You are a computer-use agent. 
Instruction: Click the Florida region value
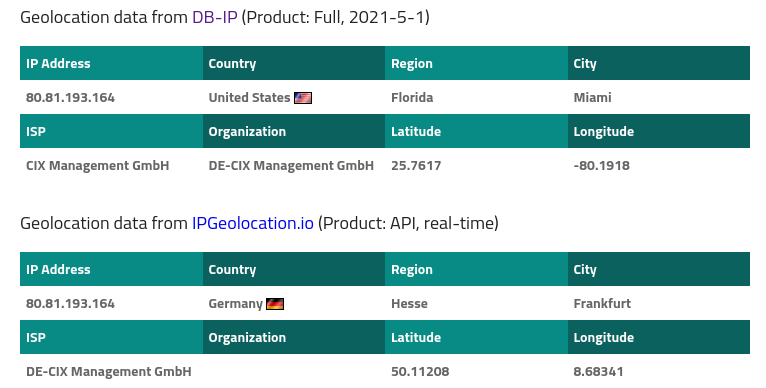(x=412, y=98)
